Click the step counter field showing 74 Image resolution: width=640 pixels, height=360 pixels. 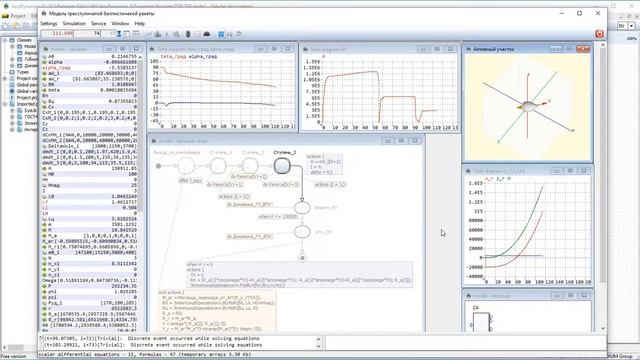click(87, 33)
